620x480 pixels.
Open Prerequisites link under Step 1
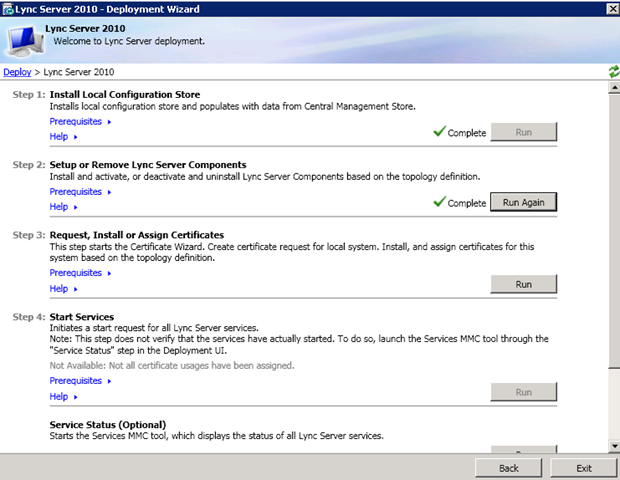80,121
